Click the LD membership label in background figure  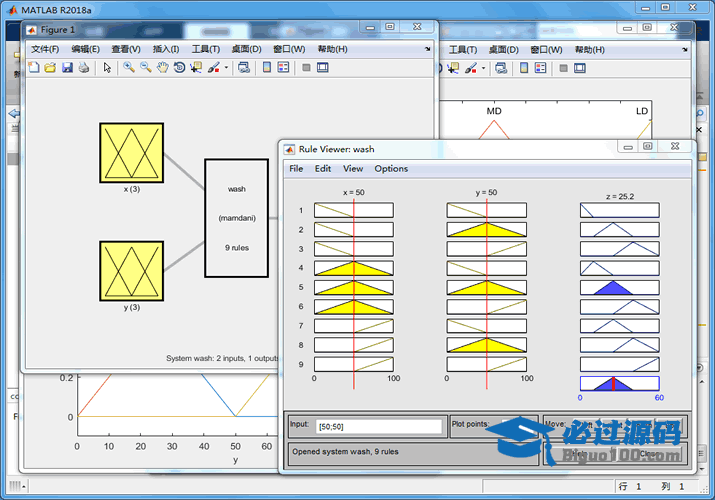click(x=642, y=111)
